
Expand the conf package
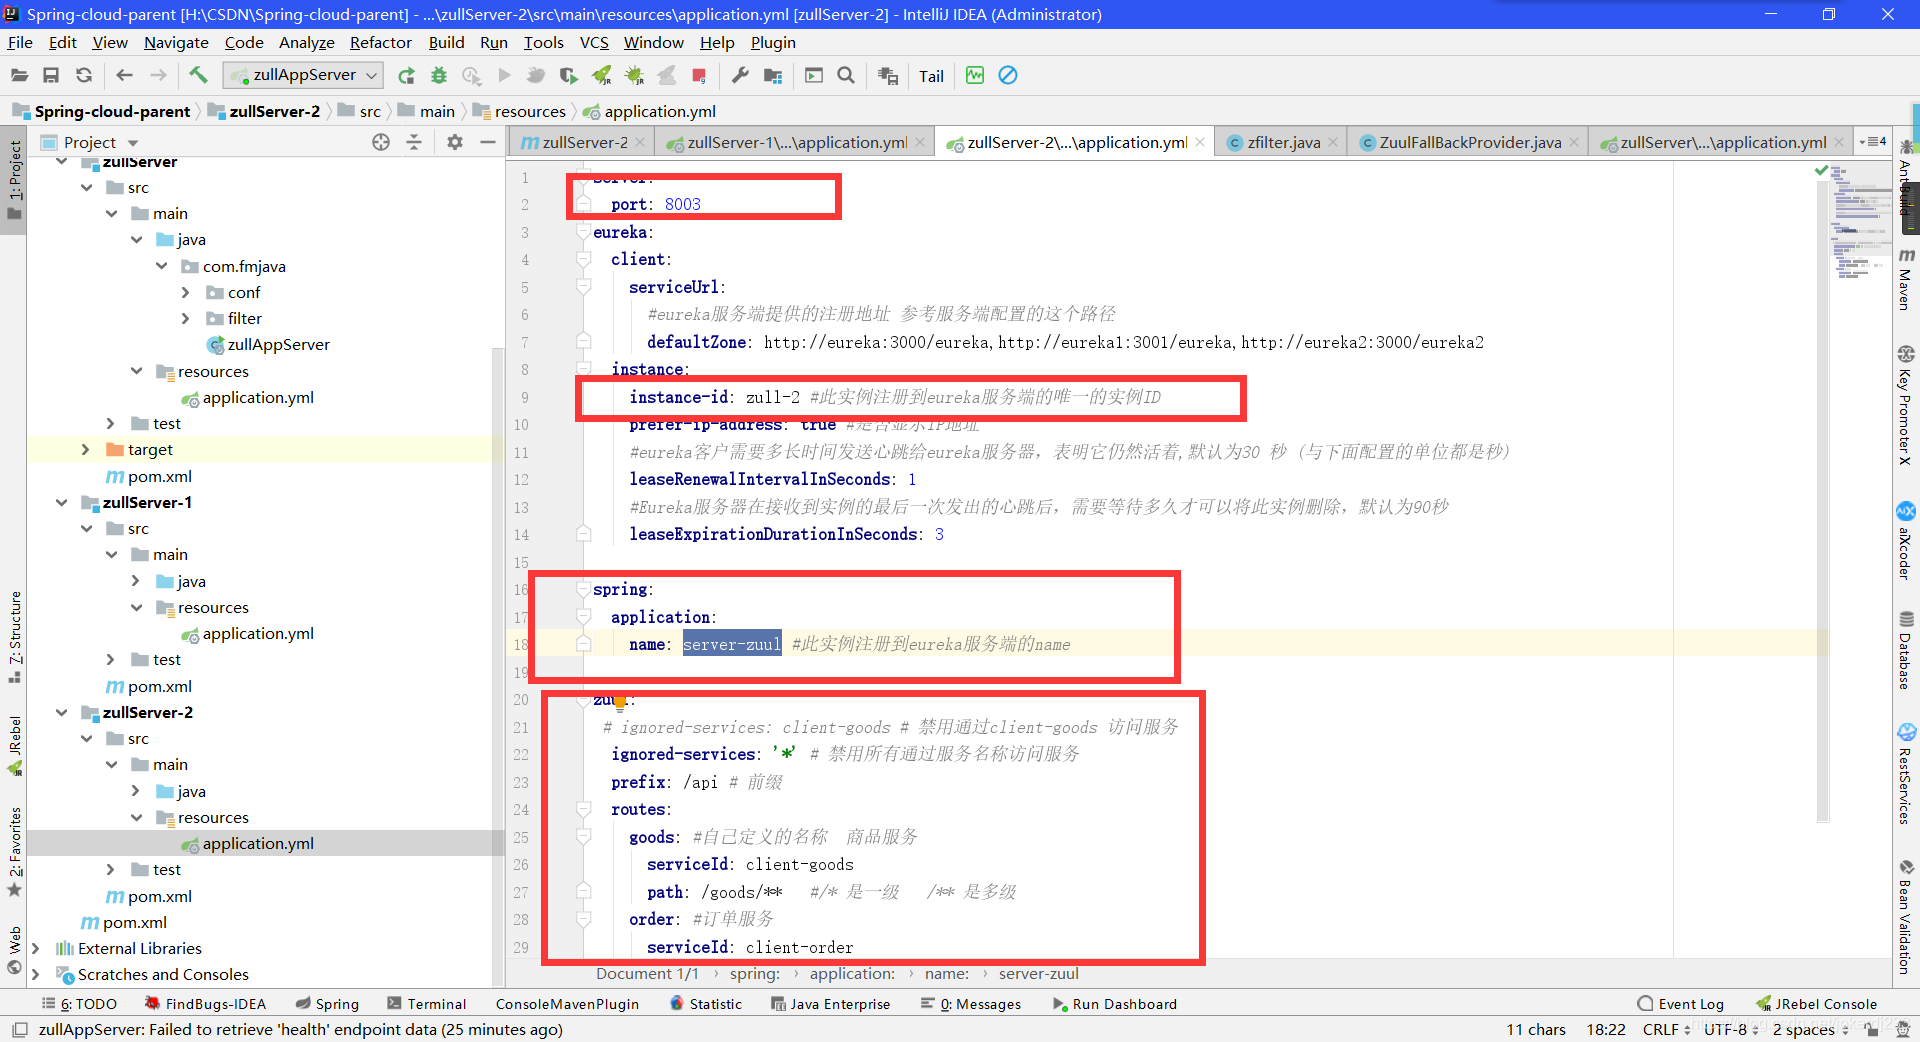185,292
